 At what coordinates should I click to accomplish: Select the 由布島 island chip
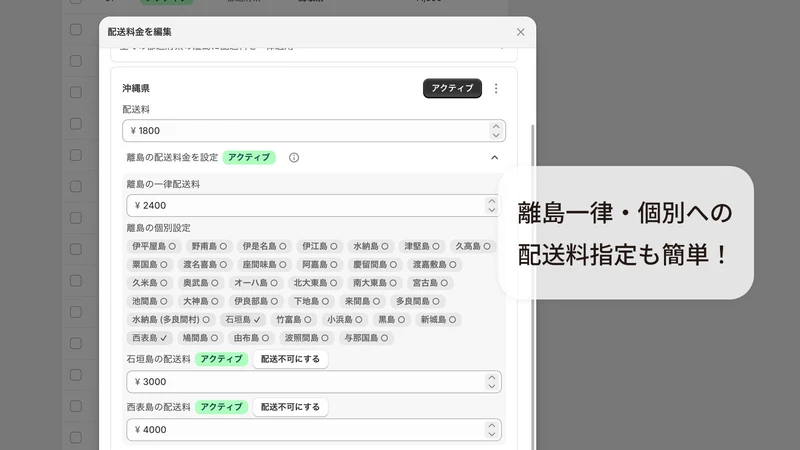pos(251,338)
